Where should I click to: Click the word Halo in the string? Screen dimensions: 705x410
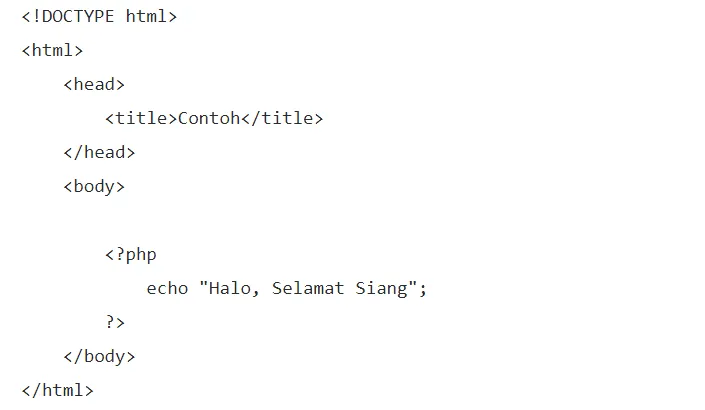[x=229, y=289]
